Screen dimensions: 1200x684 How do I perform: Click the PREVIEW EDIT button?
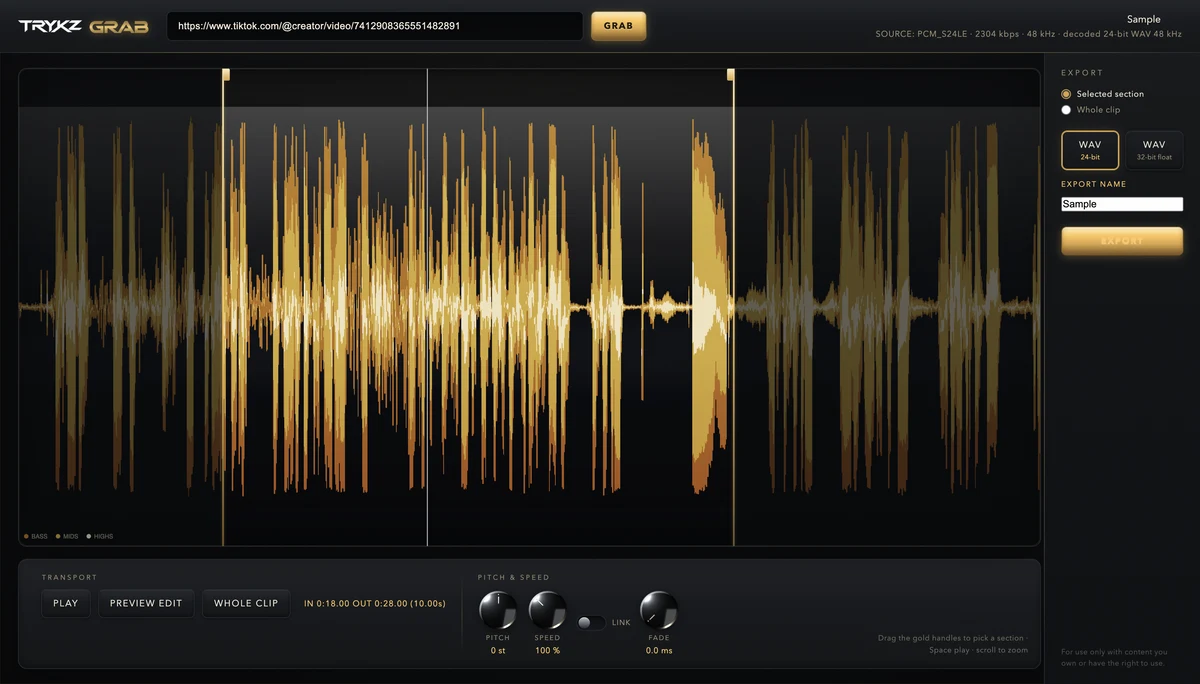pos(146,603)
